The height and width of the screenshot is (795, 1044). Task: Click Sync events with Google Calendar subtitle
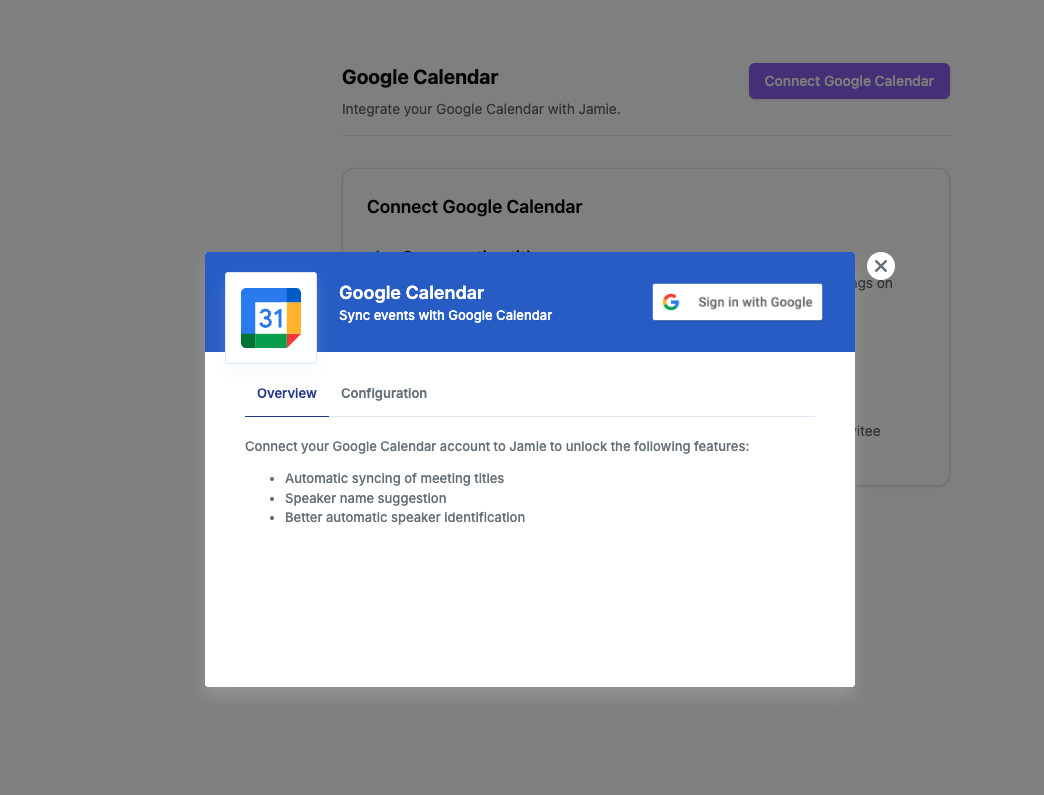click(x=445, y=316)
